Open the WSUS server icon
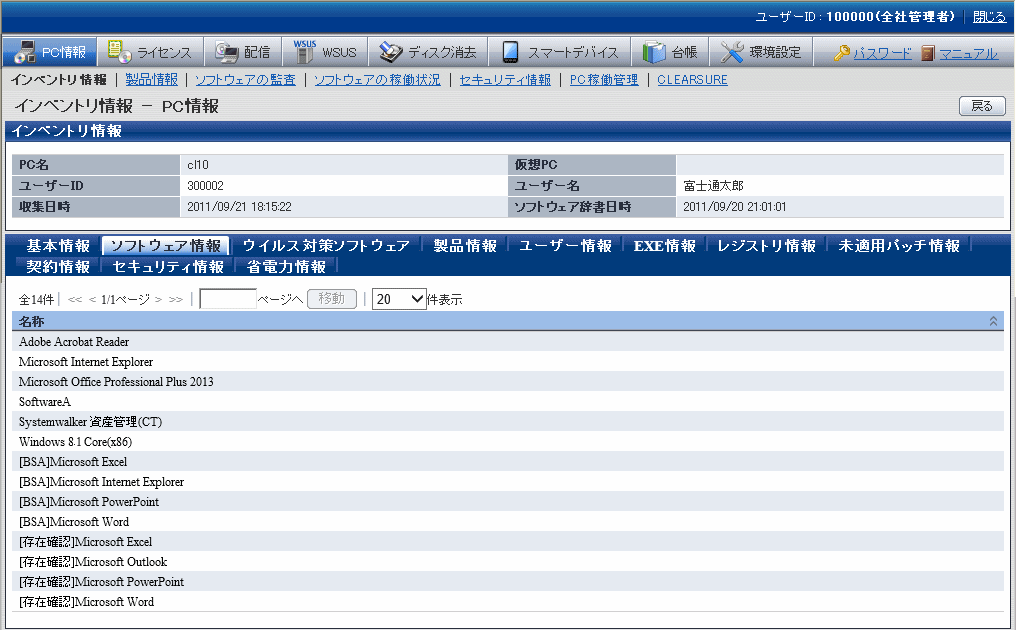The width and height of the screenshot is (1016, 630). (305, 52)
